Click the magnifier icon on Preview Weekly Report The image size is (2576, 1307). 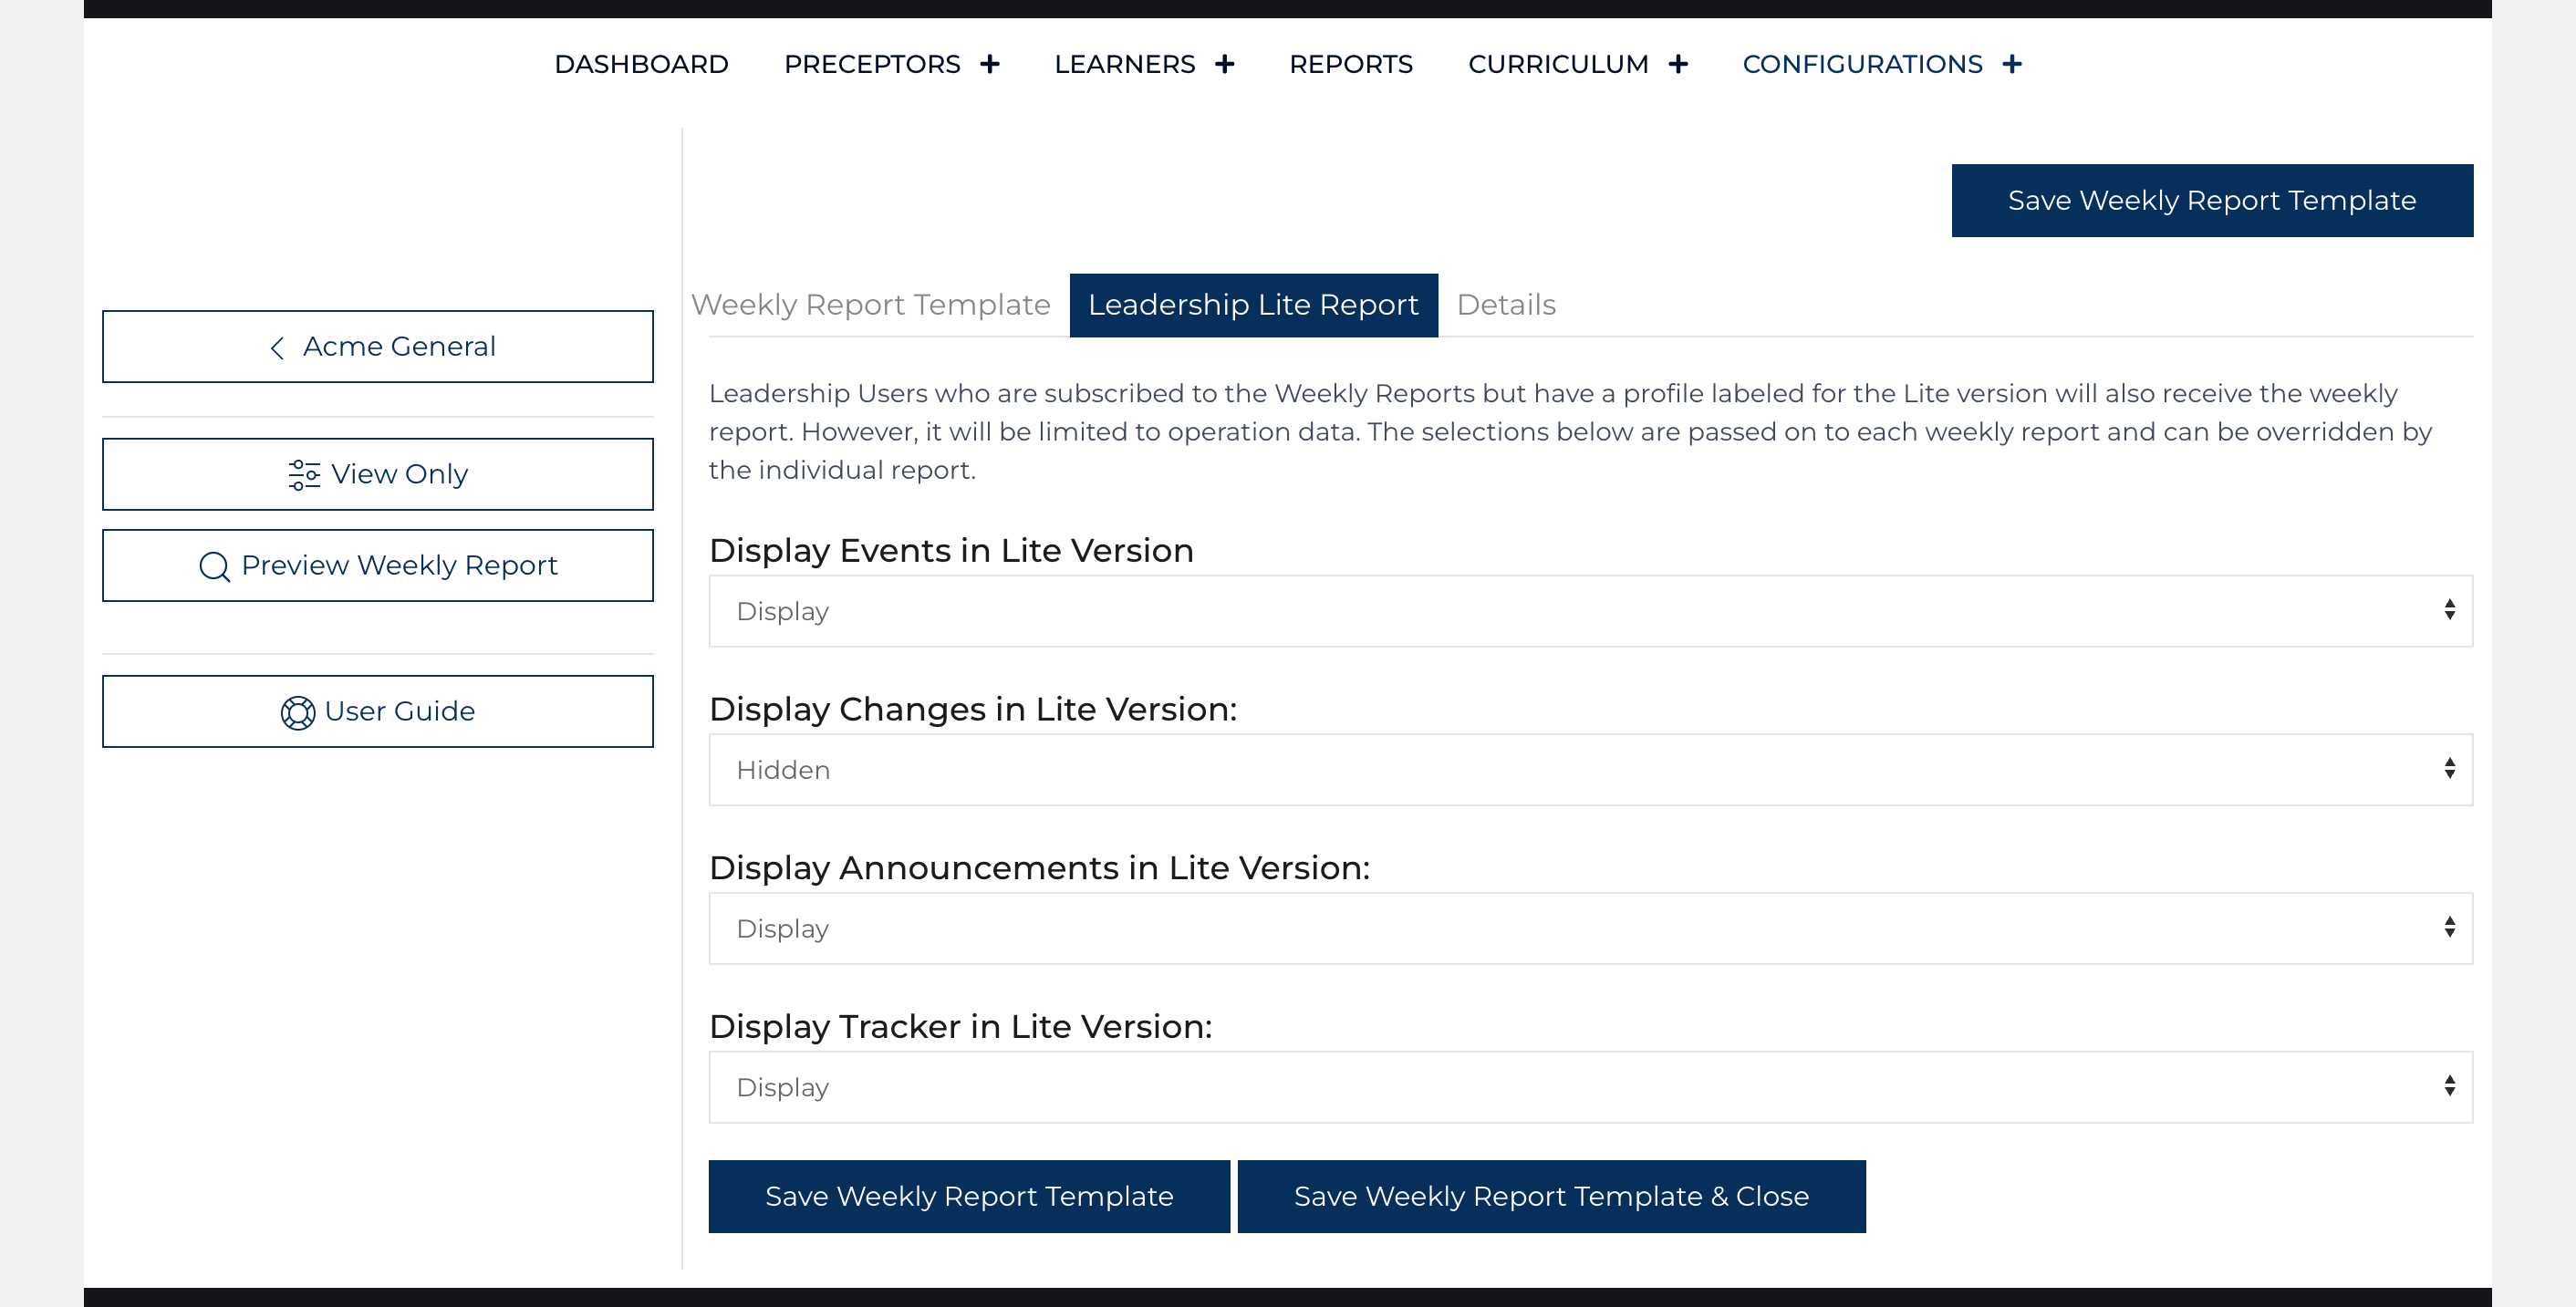tap(214, 566)
